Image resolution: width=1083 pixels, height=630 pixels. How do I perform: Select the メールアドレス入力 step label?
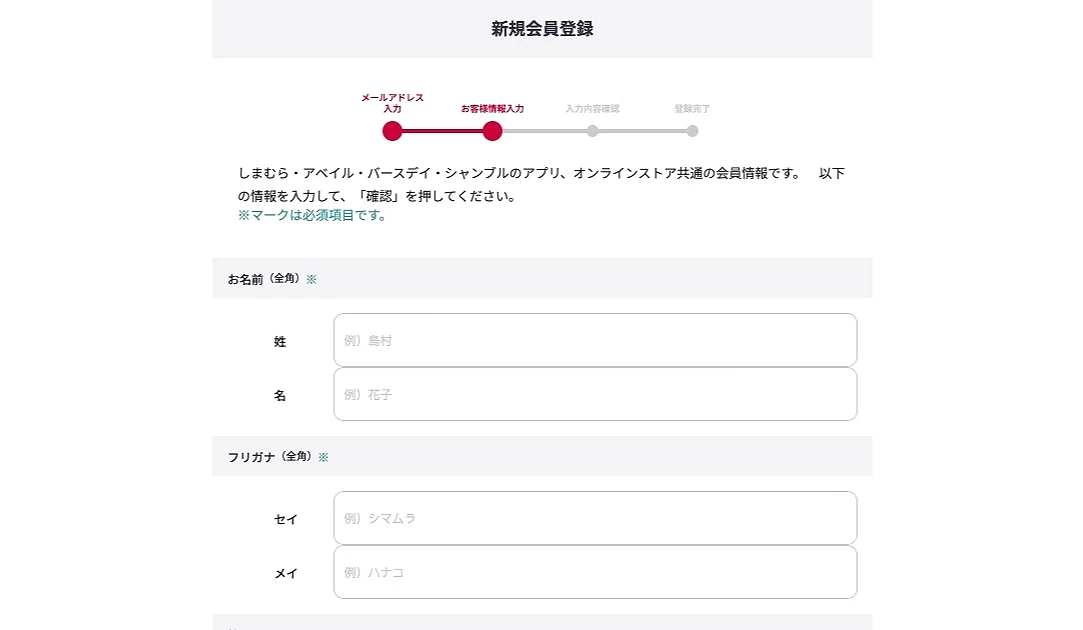(392, 102)
